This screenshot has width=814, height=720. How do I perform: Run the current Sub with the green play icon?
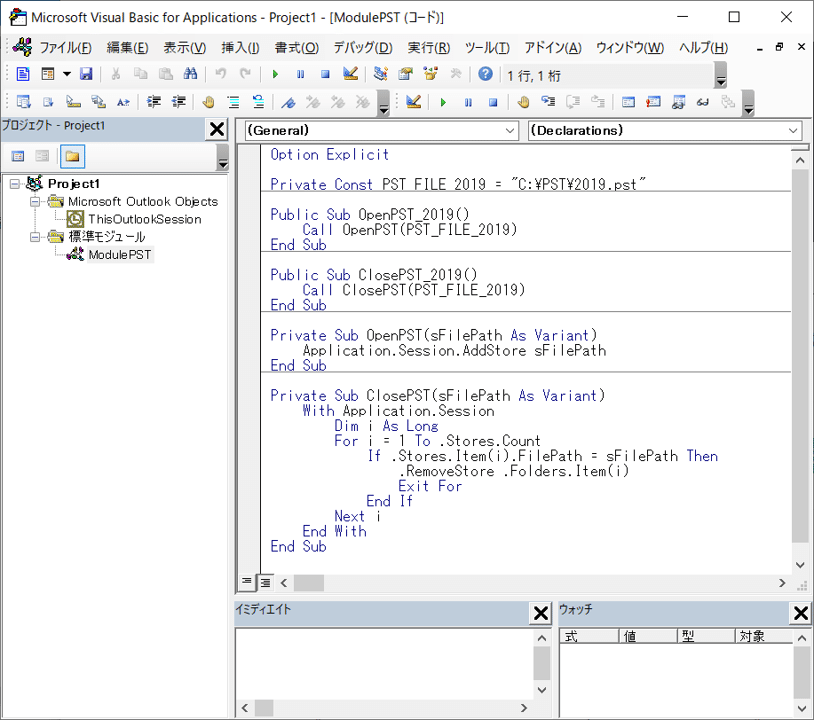click(277, 73)
